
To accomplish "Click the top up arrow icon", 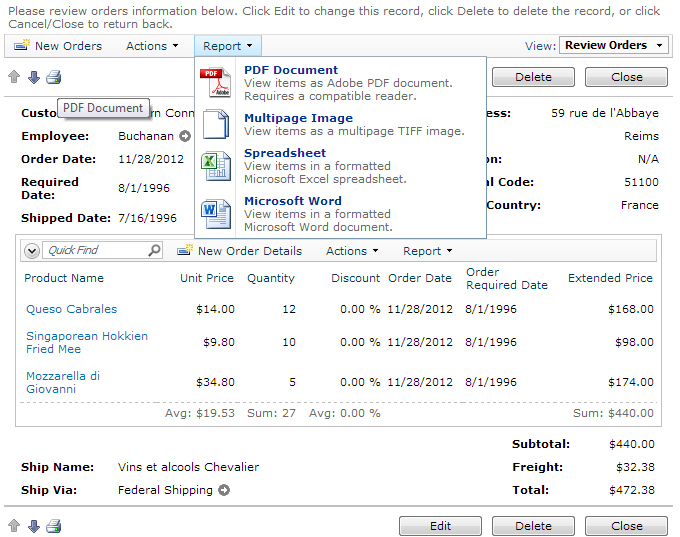I will coord(14,77).
